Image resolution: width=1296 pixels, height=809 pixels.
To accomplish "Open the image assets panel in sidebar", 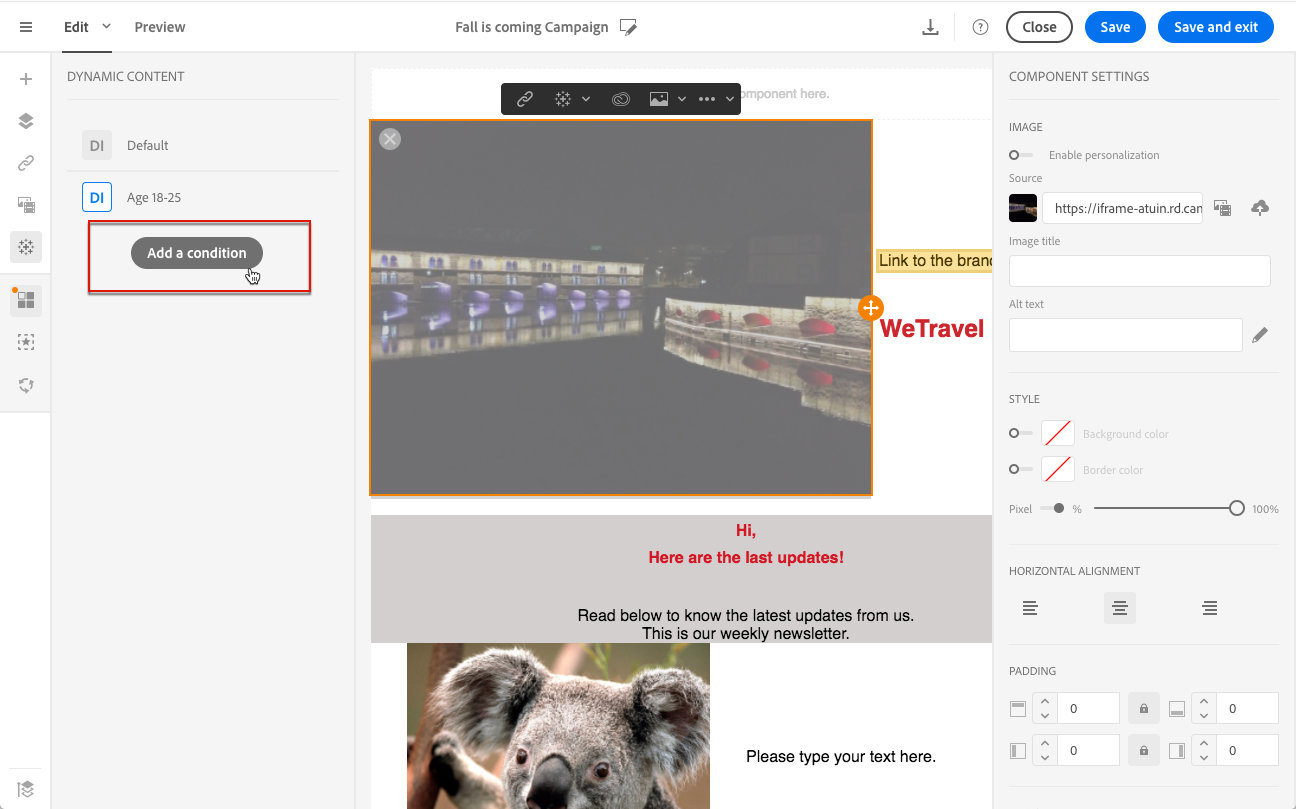I will (x=26, y=205).
